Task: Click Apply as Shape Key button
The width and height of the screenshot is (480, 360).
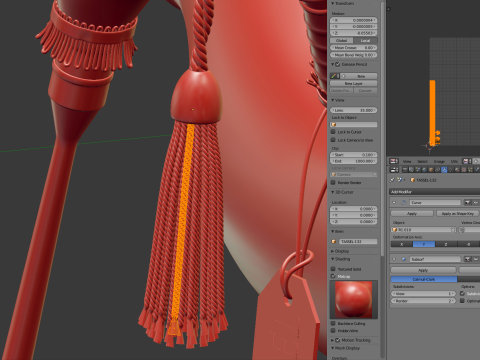Action: [x=458, y=213]
